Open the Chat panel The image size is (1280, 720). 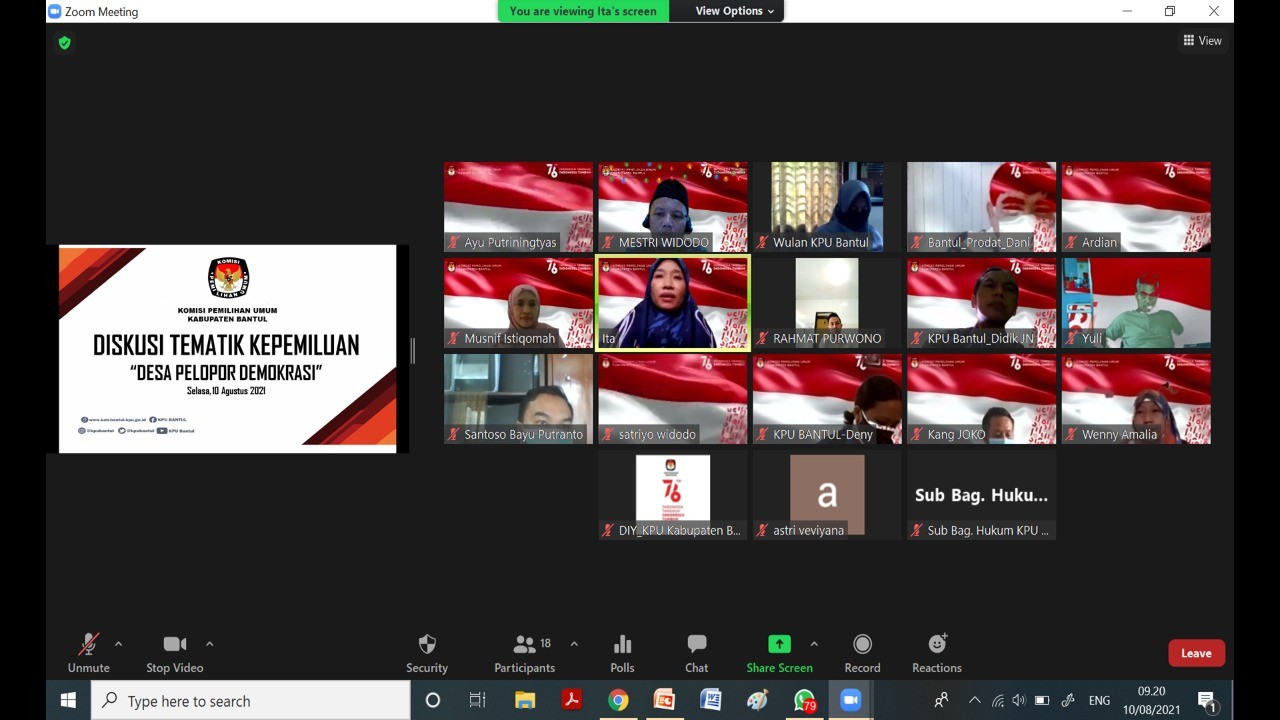(x=697, y=645)
